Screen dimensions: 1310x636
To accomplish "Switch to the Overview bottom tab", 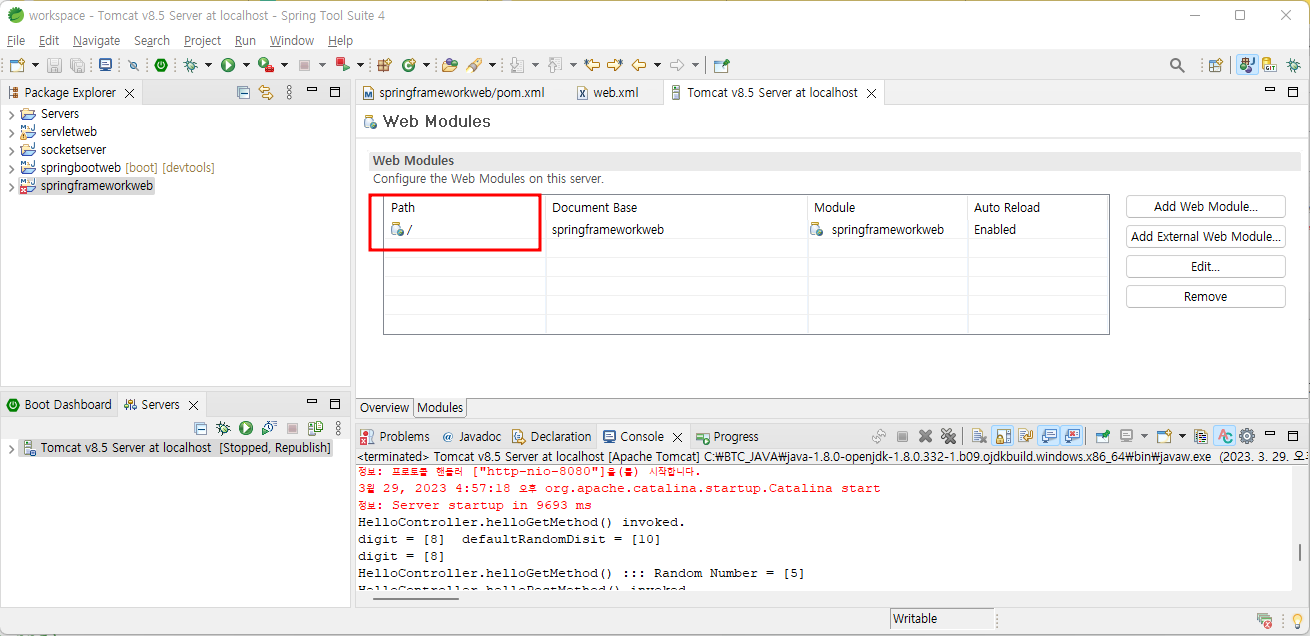I will pos(385,408).
